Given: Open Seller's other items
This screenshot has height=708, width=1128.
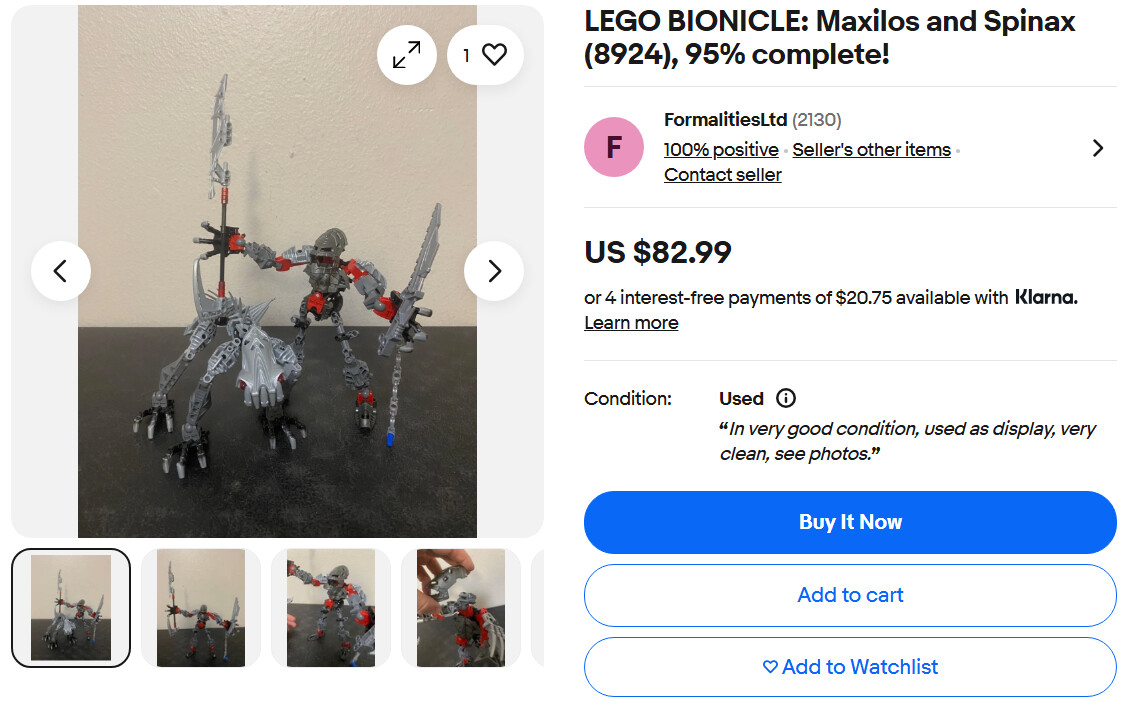Looking at the screenshot, I should coord(871,149).
